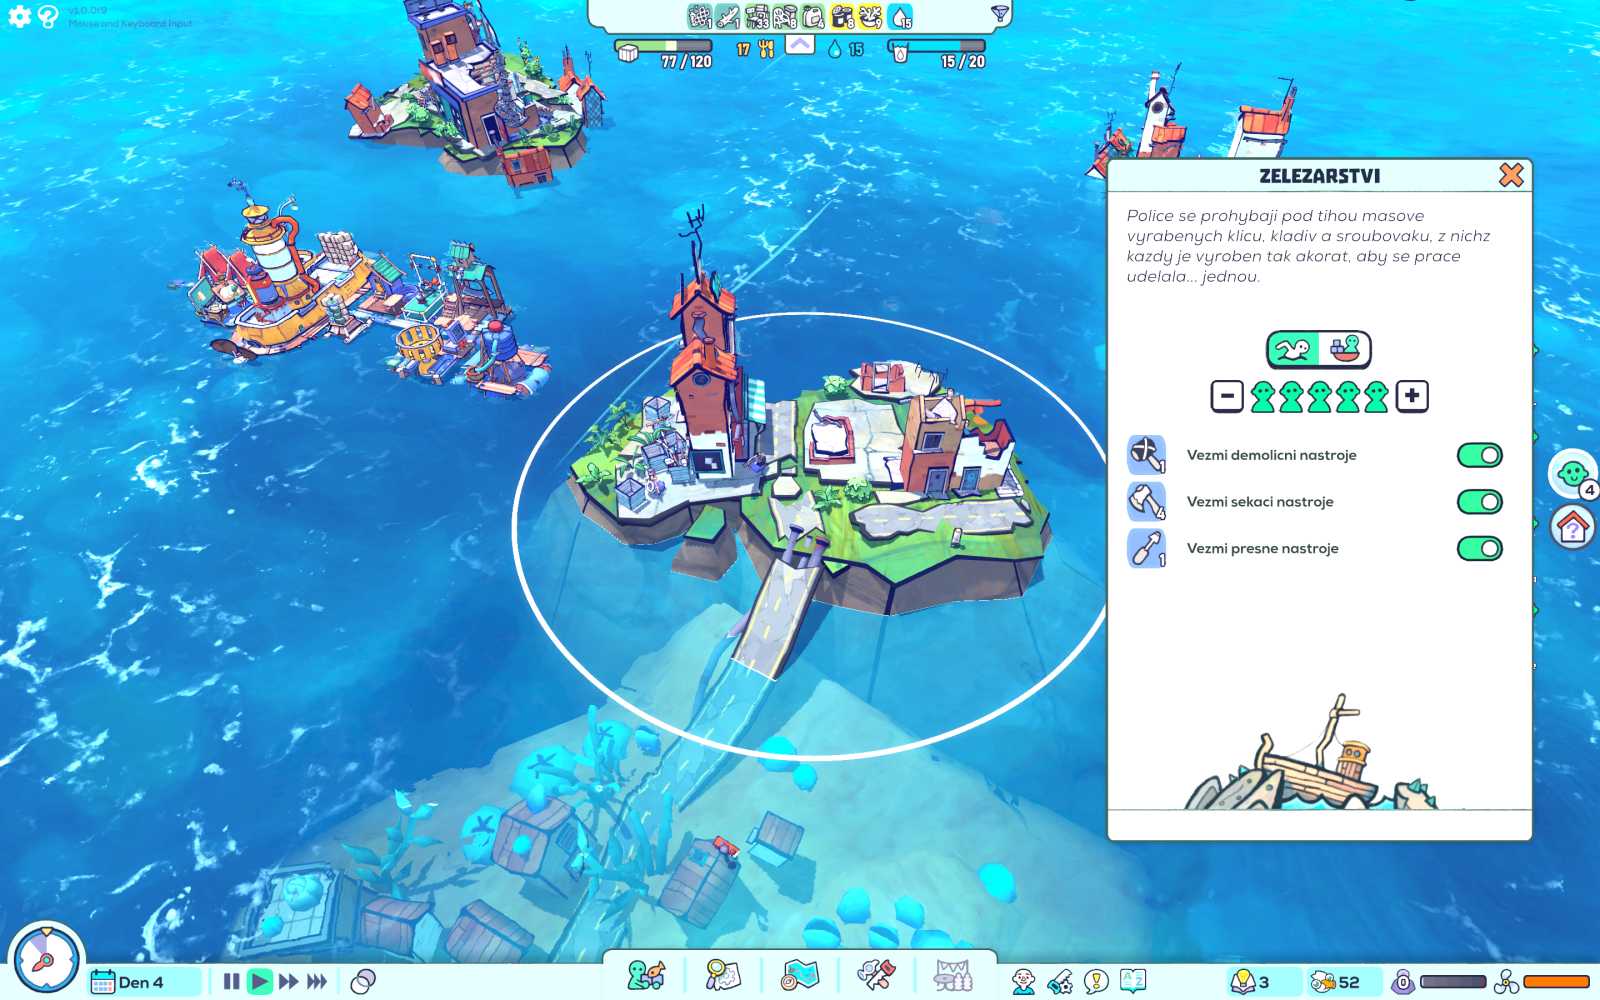
Task: Open the exclamation speech bubble alerts
Action: [x=1097, y=981]
